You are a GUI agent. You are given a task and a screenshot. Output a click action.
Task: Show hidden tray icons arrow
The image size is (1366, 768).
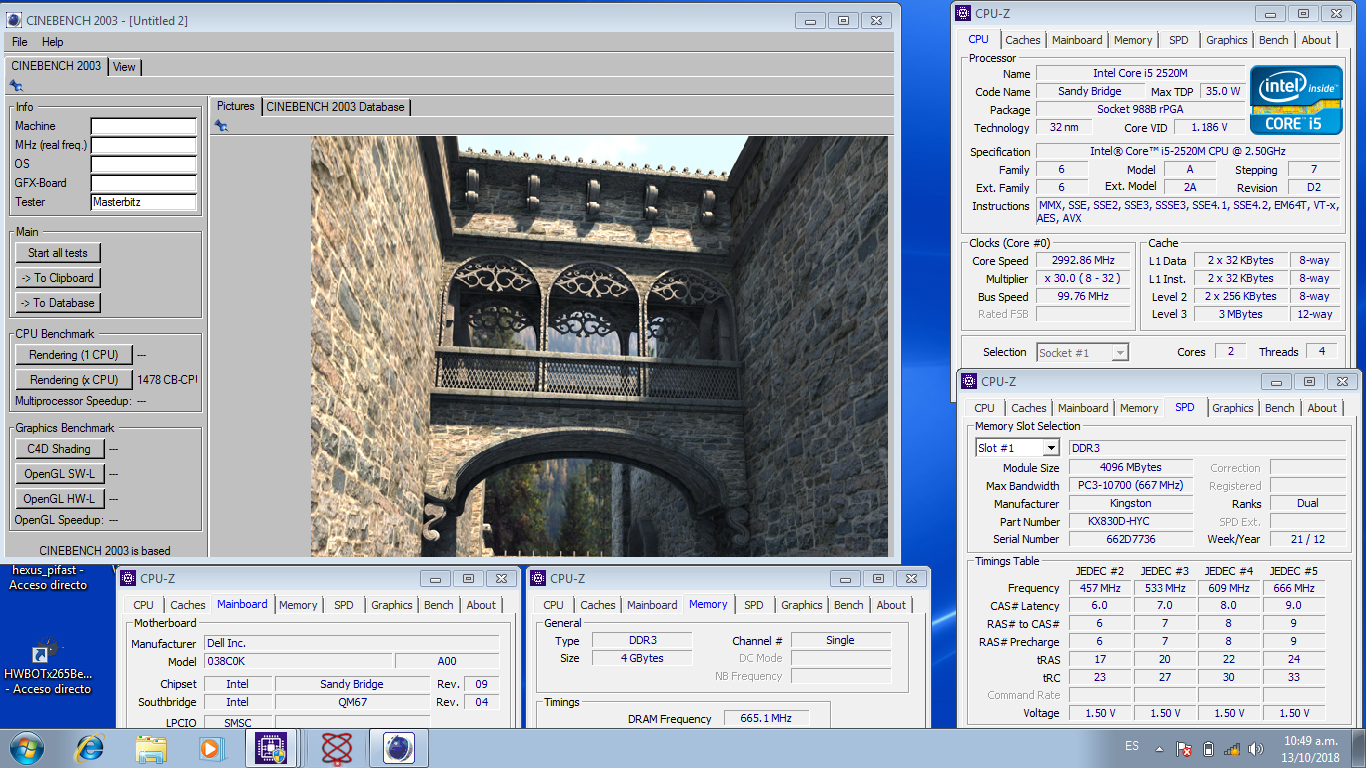1159,749
